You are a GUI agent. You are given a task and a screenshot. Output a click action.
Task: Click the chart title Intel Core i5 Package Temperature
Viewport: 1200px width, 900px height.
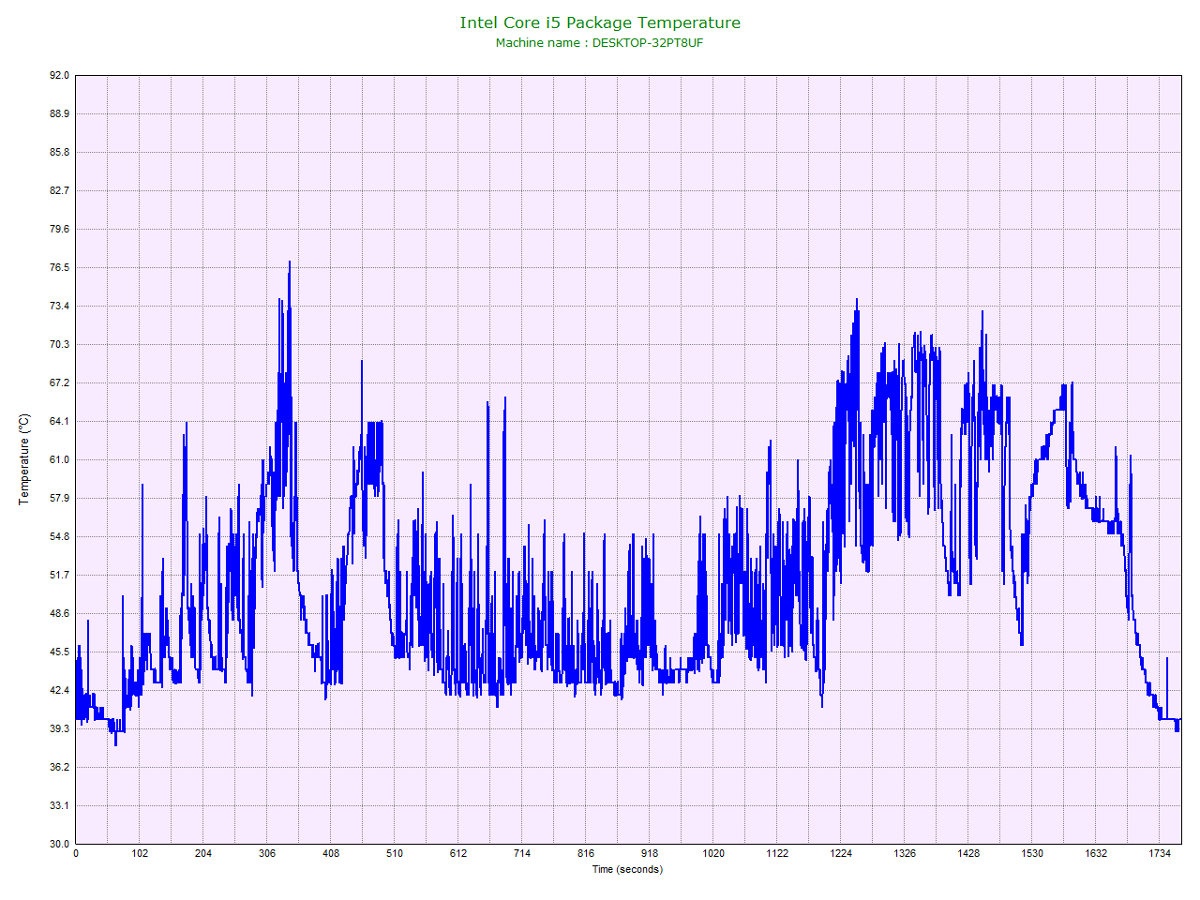pos(600,22)
